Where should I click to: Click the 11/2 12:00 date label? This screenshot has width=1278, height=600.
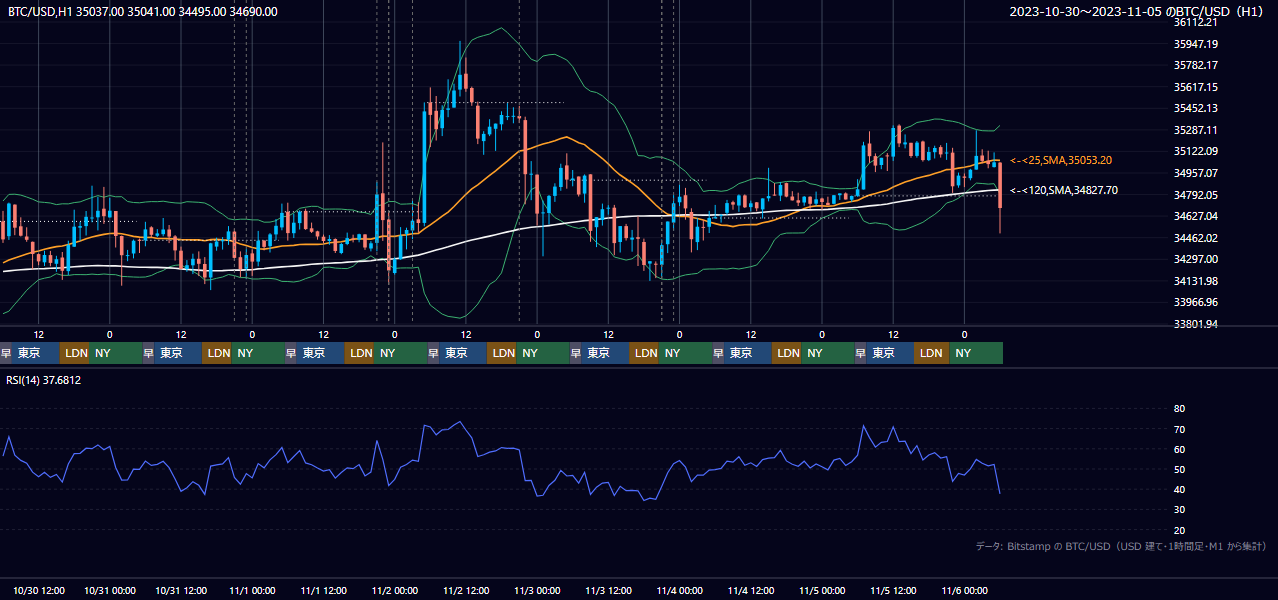pyautogui.click(x=466, y=590)
